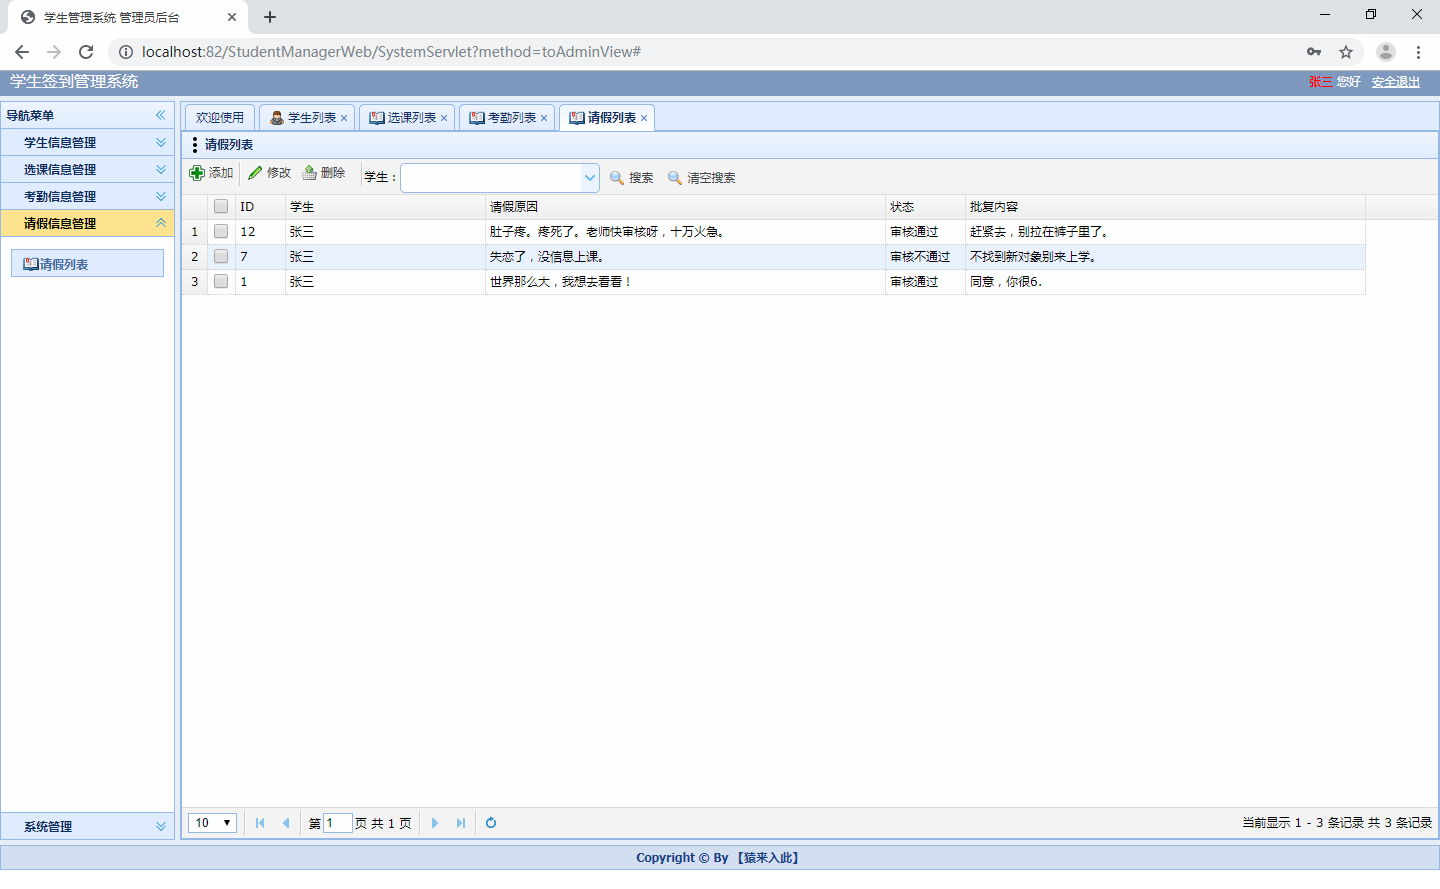The width and height of the screenshot is (1440, 889).
Task: Go to first page in pagination
Action: click(260, 823)
